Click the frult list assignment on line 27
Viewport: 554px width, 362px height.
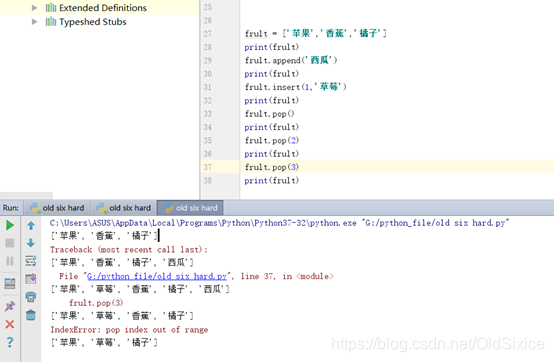tap(316, 34)
